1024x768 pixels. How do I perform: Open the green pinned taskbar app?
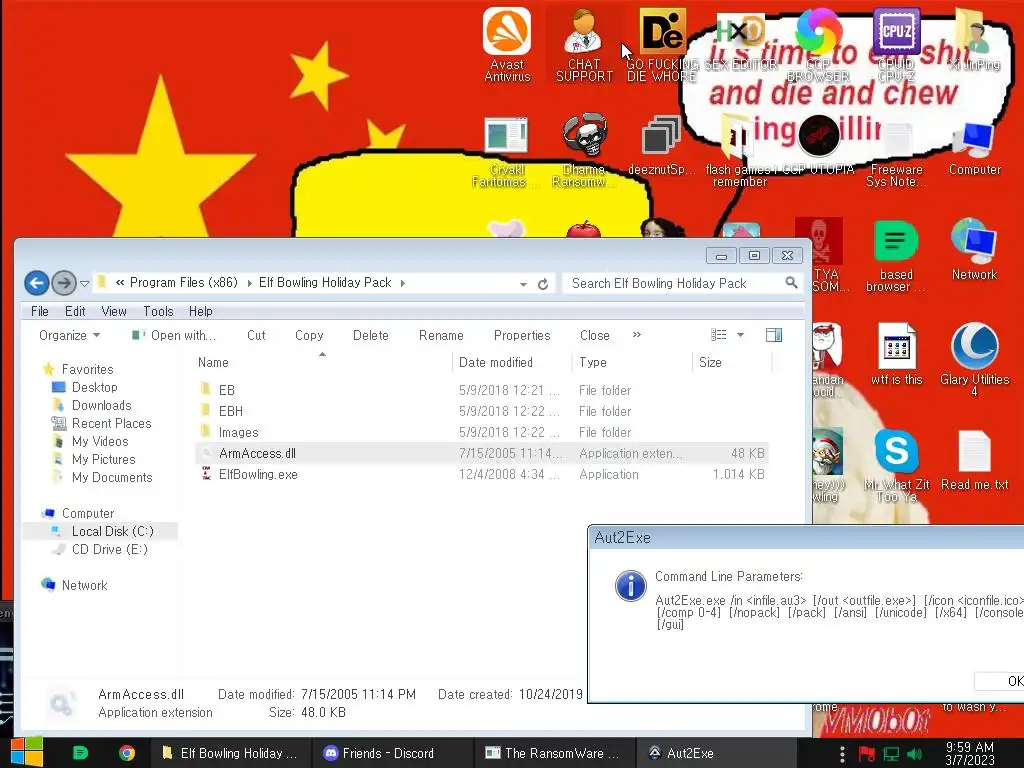coord(80,753)
